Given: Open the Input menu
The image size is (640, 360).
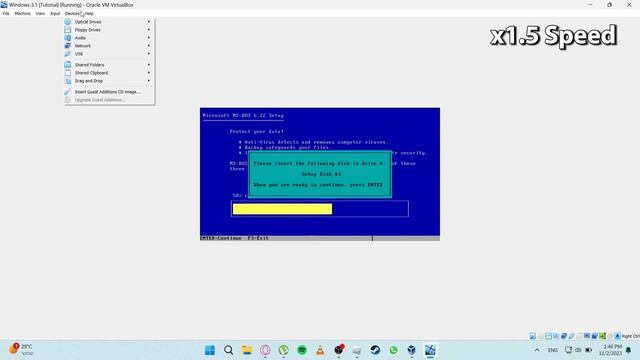Looking at the screenshot, I should point(55,13).
